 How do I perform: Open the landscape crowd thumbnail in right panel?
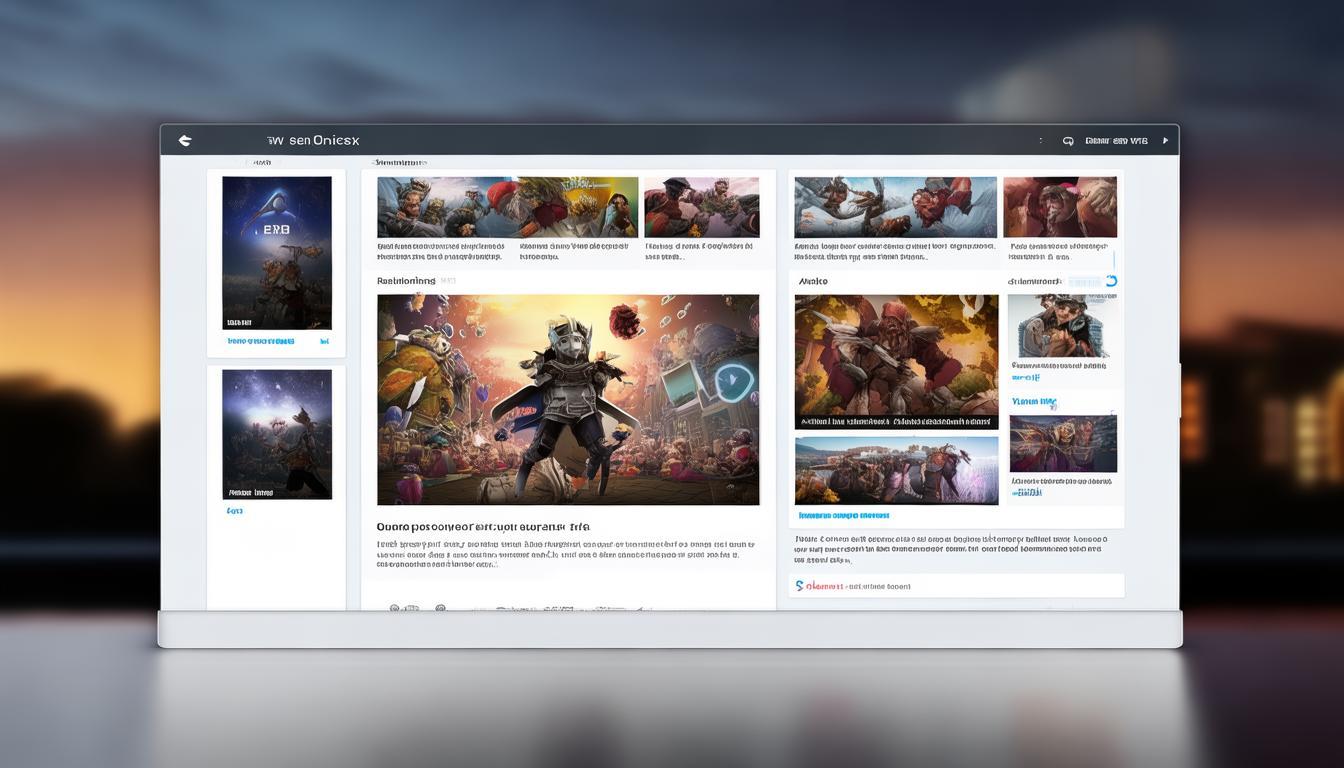896,470
